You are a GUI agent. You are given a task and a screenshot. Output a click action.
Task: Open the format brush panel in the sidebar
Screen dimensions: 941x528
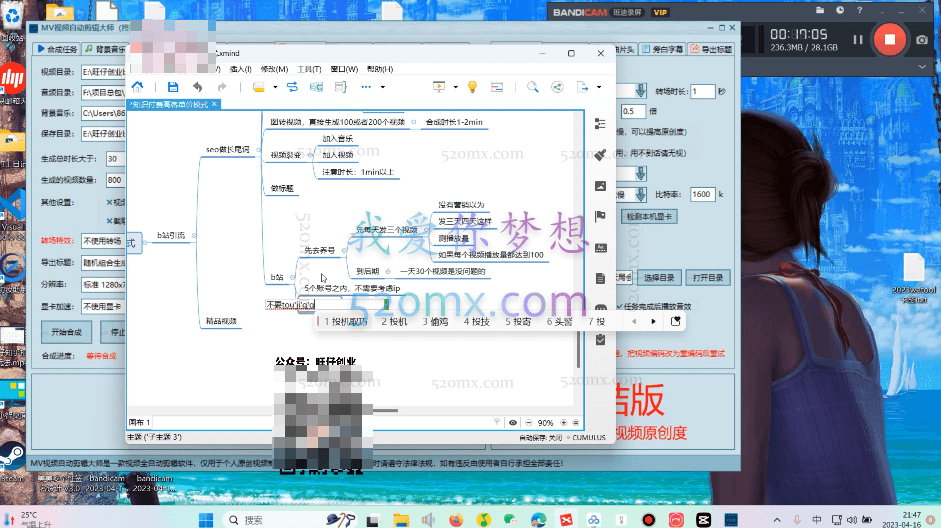pos(600,155)
